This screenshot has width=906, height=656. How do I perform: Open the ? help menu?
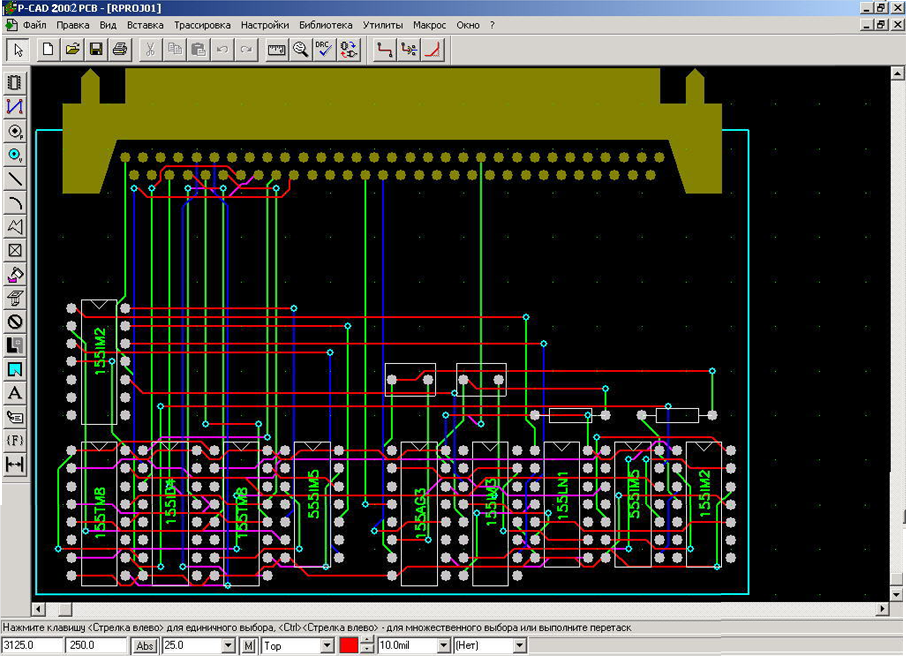[492, 25]
